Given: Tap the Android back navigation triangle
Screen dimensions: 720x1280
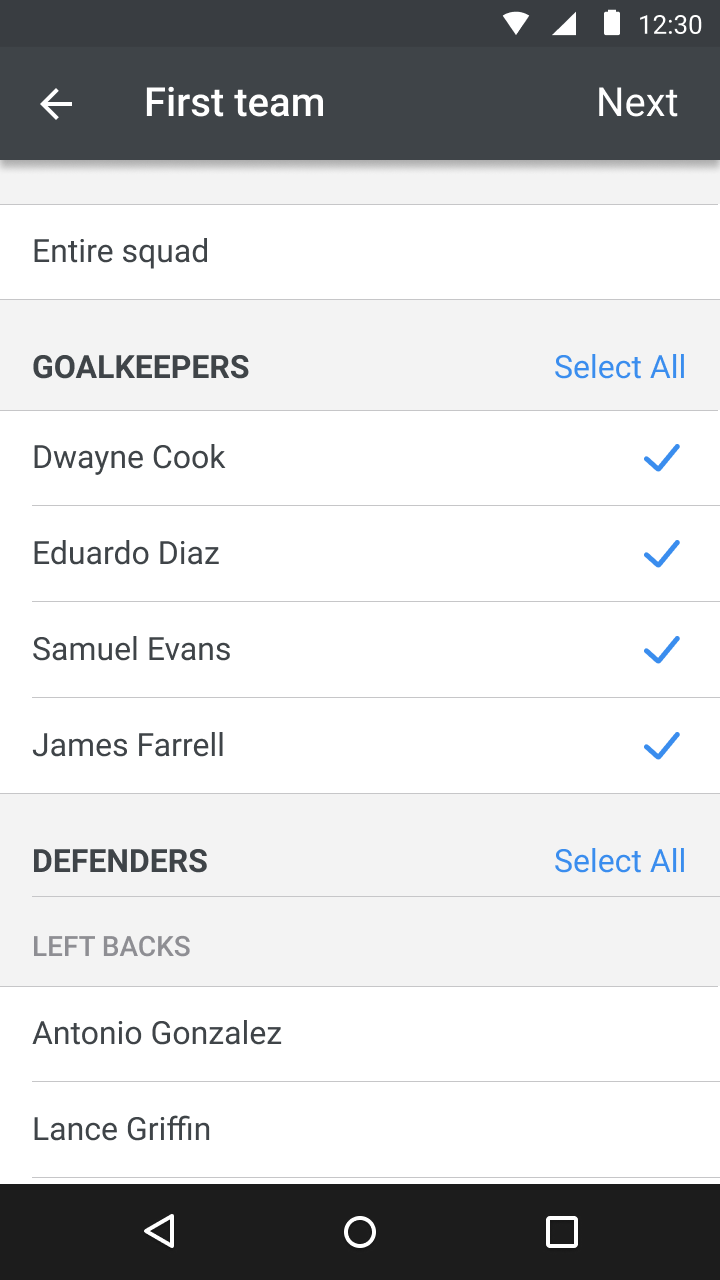Looking at the screenshot, I should [x=160, y=1231].
